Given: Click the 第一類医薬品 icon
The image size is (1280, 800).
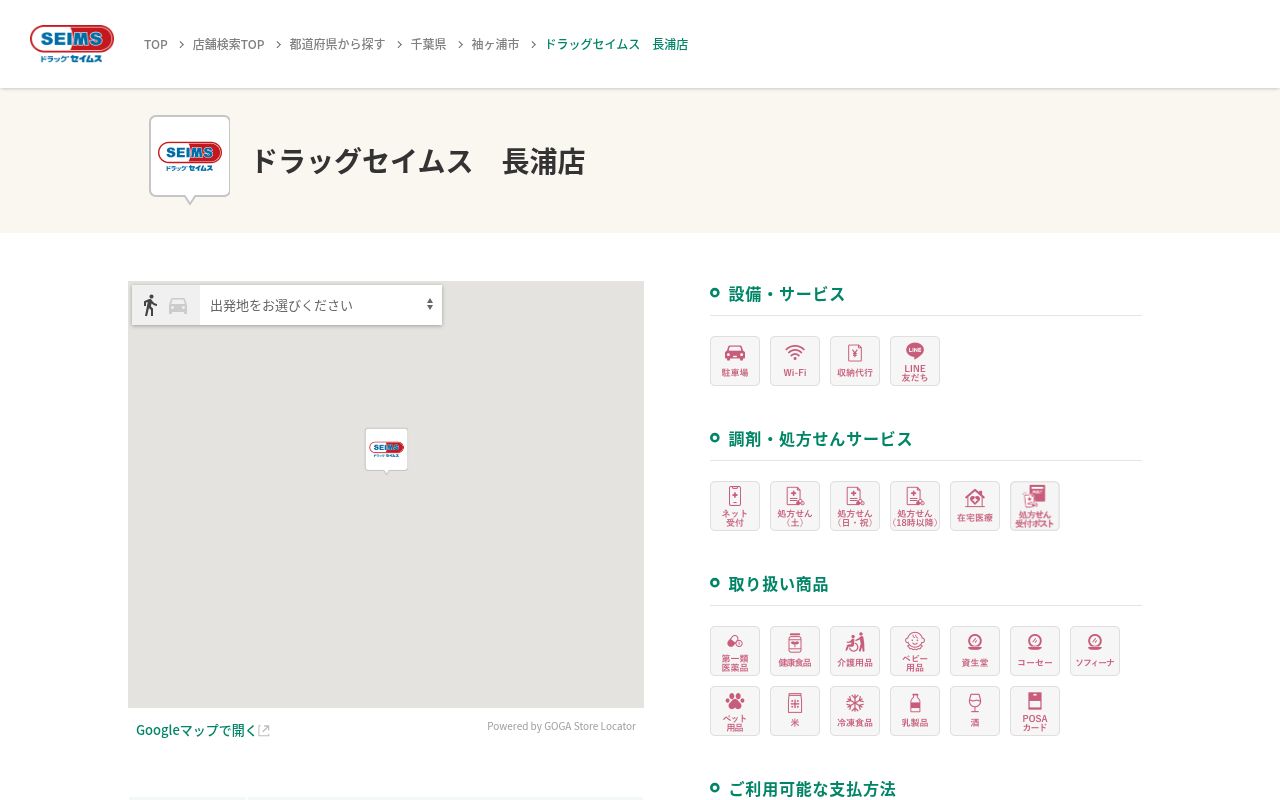Looking at the screenshot, I should pos(735,651).
